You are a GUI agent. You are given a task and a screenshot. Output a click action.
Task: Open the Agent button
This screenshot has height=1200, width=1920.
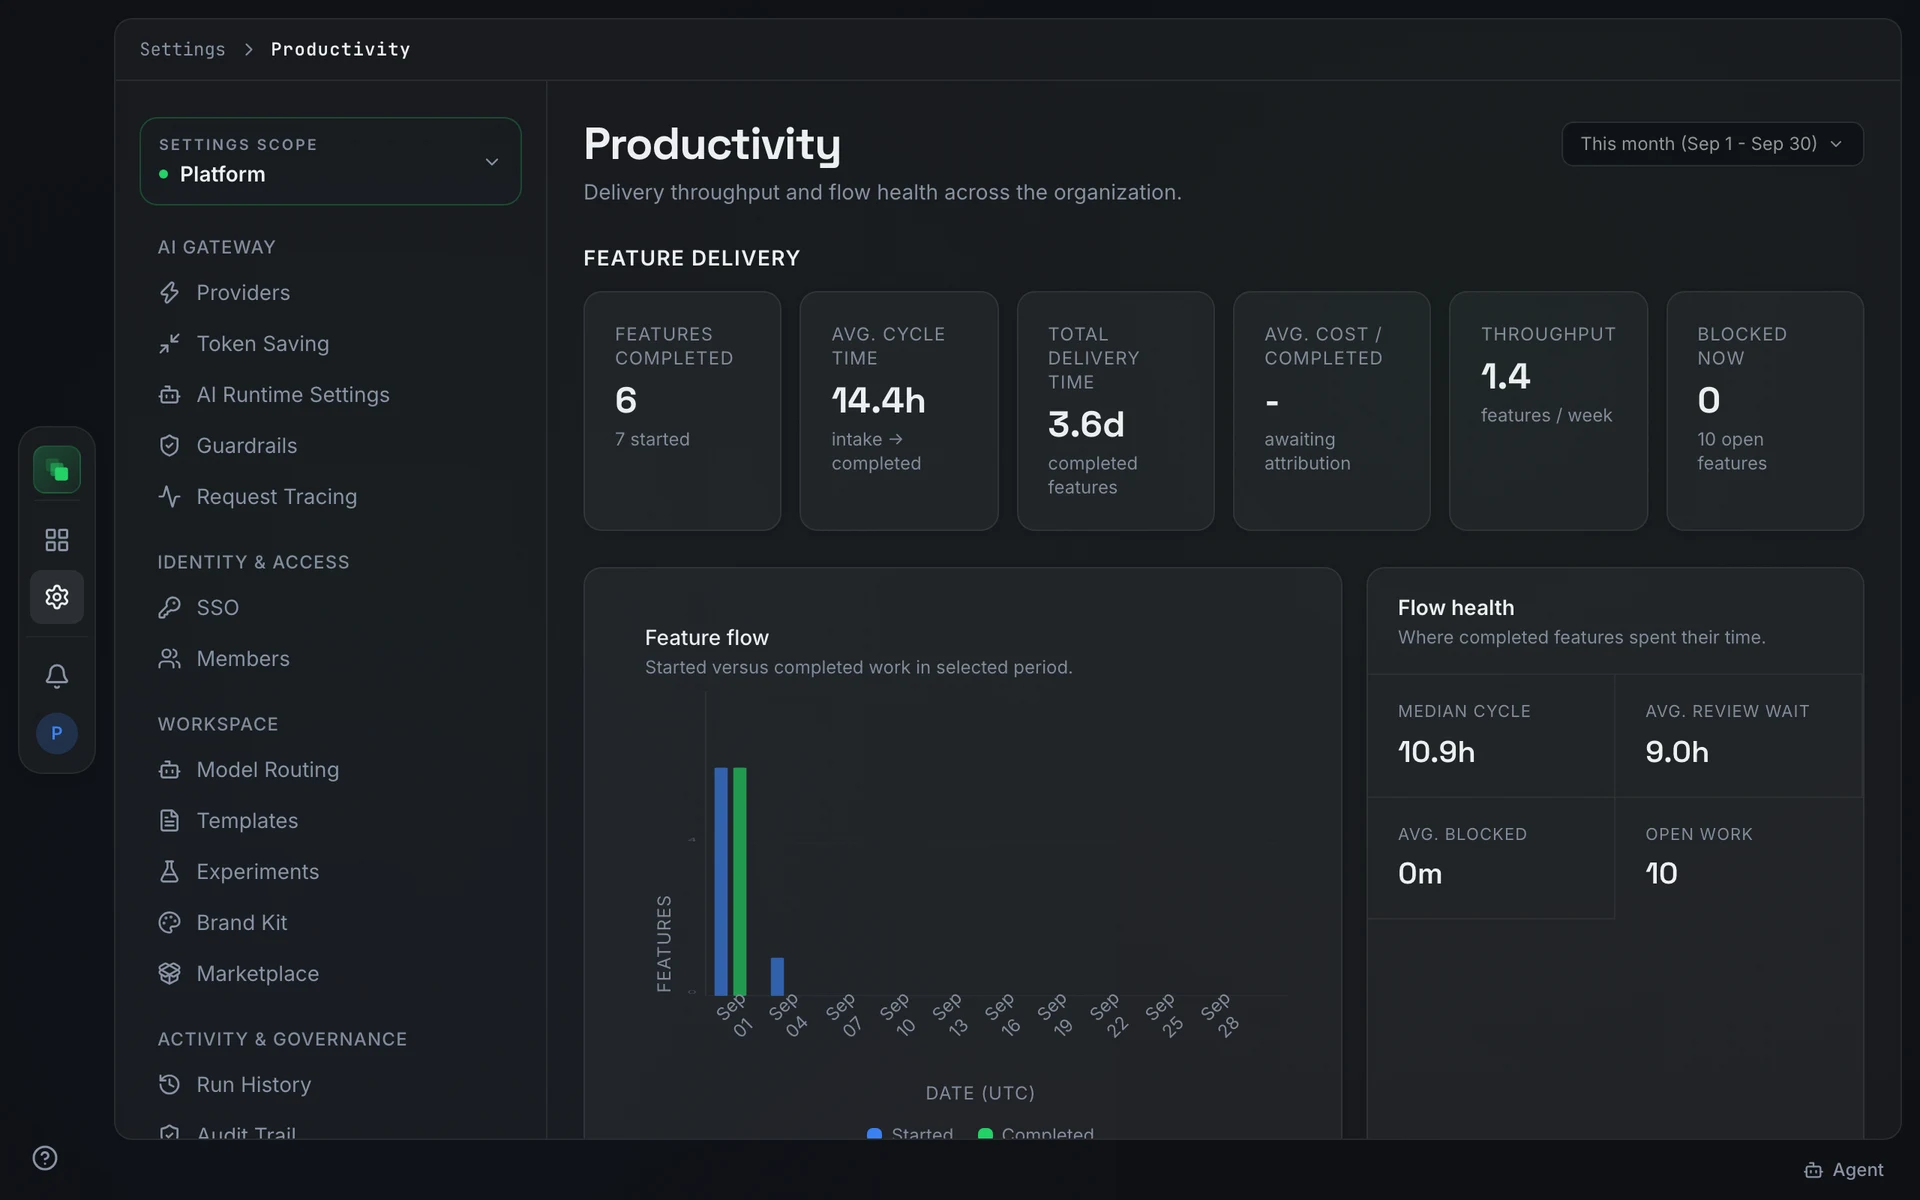(x=1843, y=1170)
